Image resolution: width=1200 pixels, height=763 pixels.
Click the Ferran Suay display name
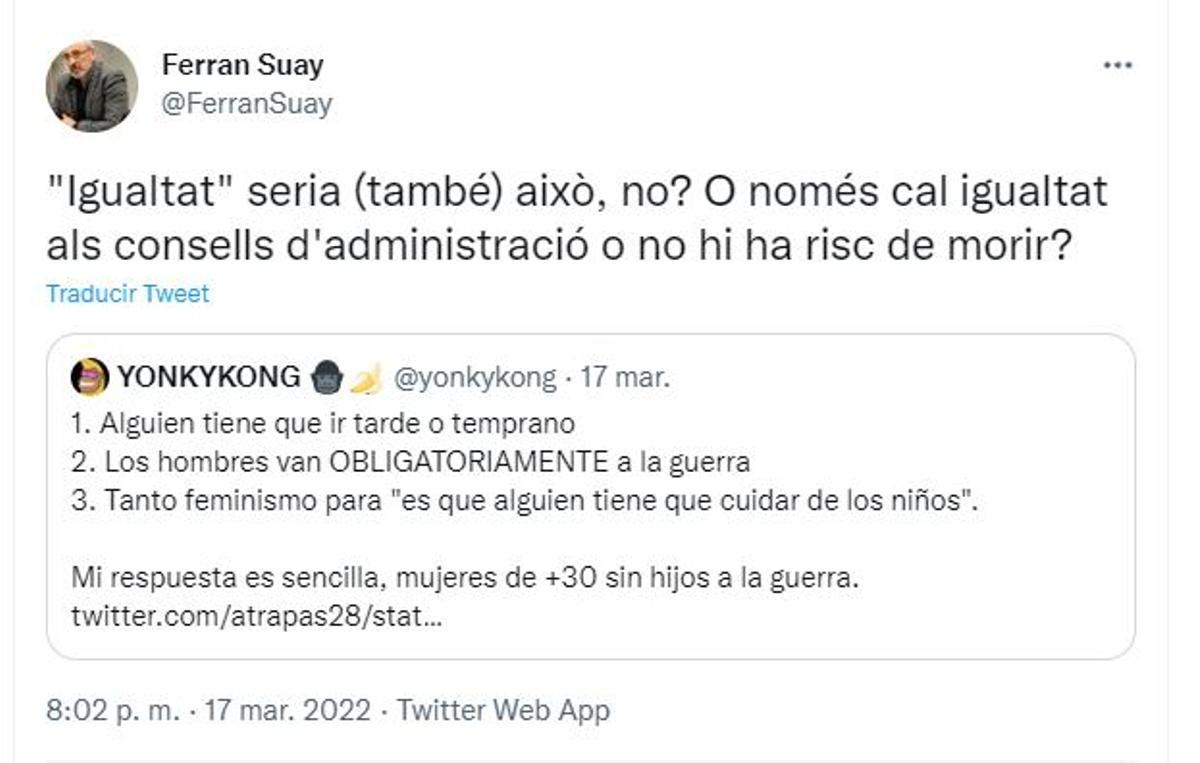point(244,66)
